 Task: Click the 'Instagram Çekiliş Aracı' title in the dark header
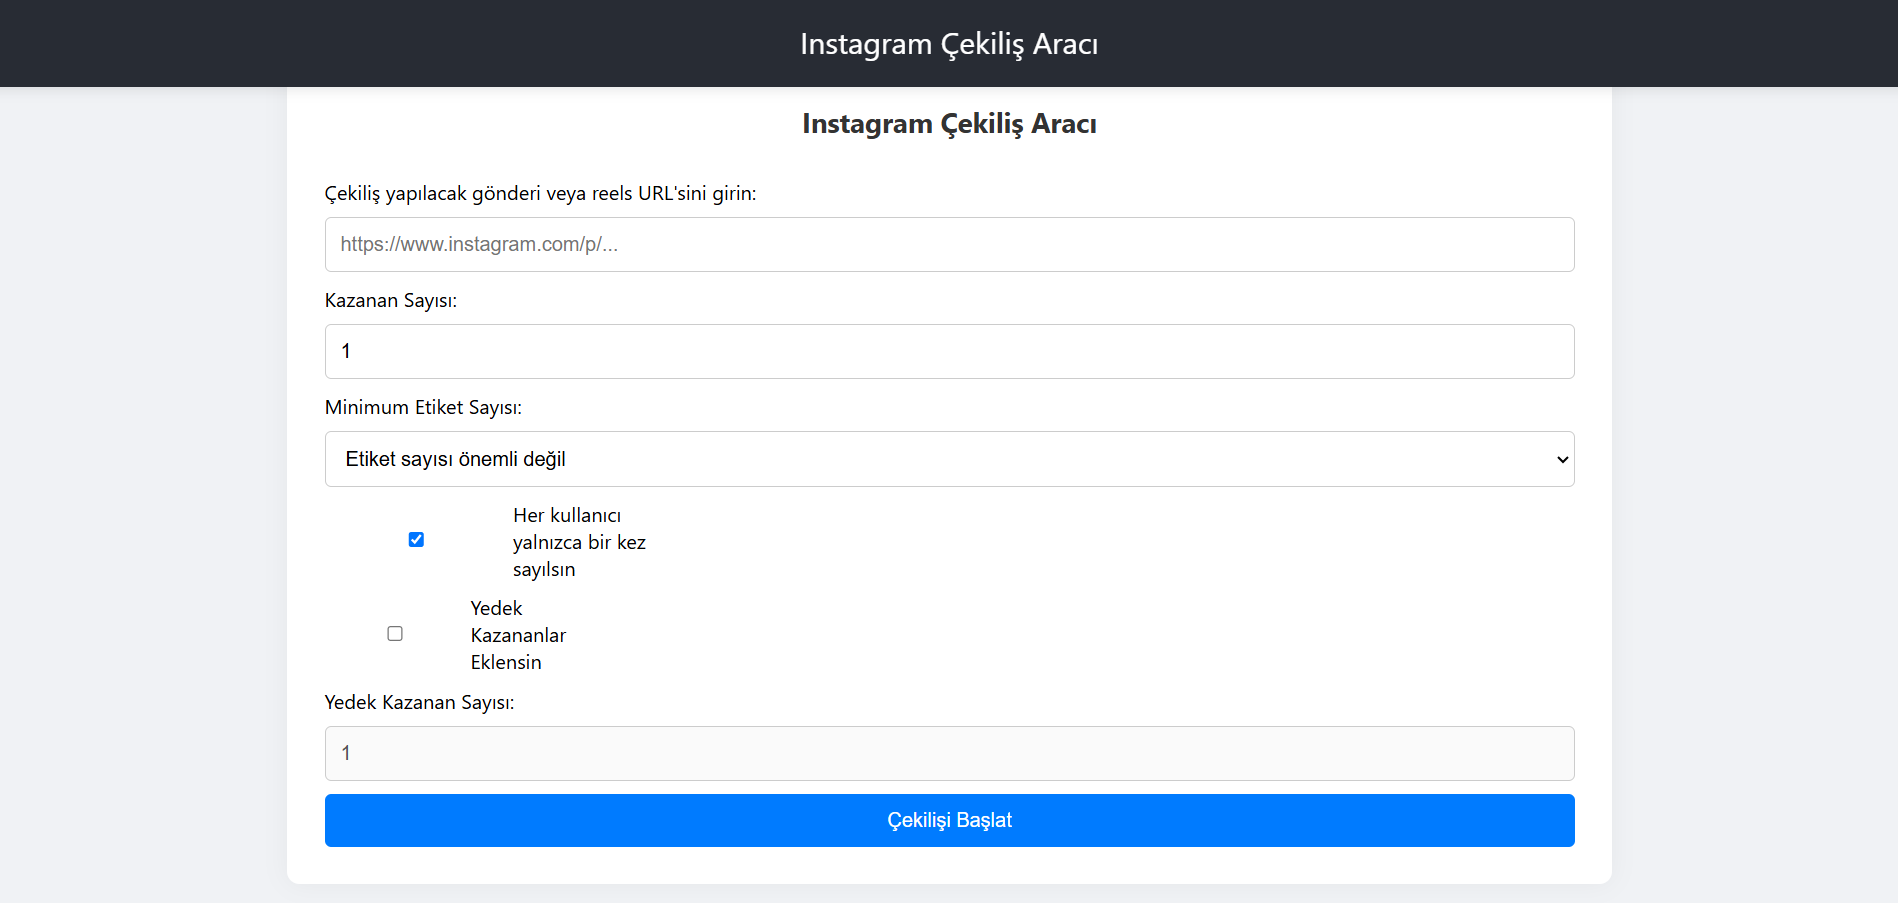[949, 44]
